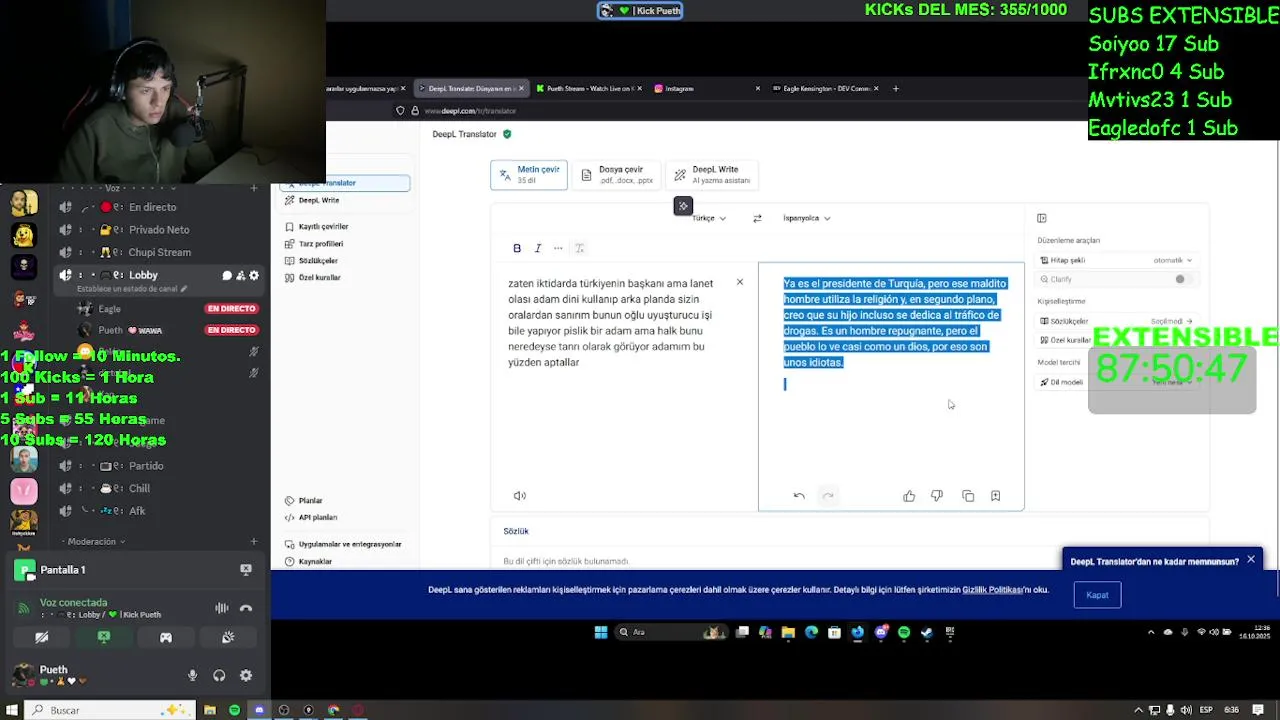Click the DeepL assistant sparkle button
This screenshot has width=1280, height=720.
point(683,207)
